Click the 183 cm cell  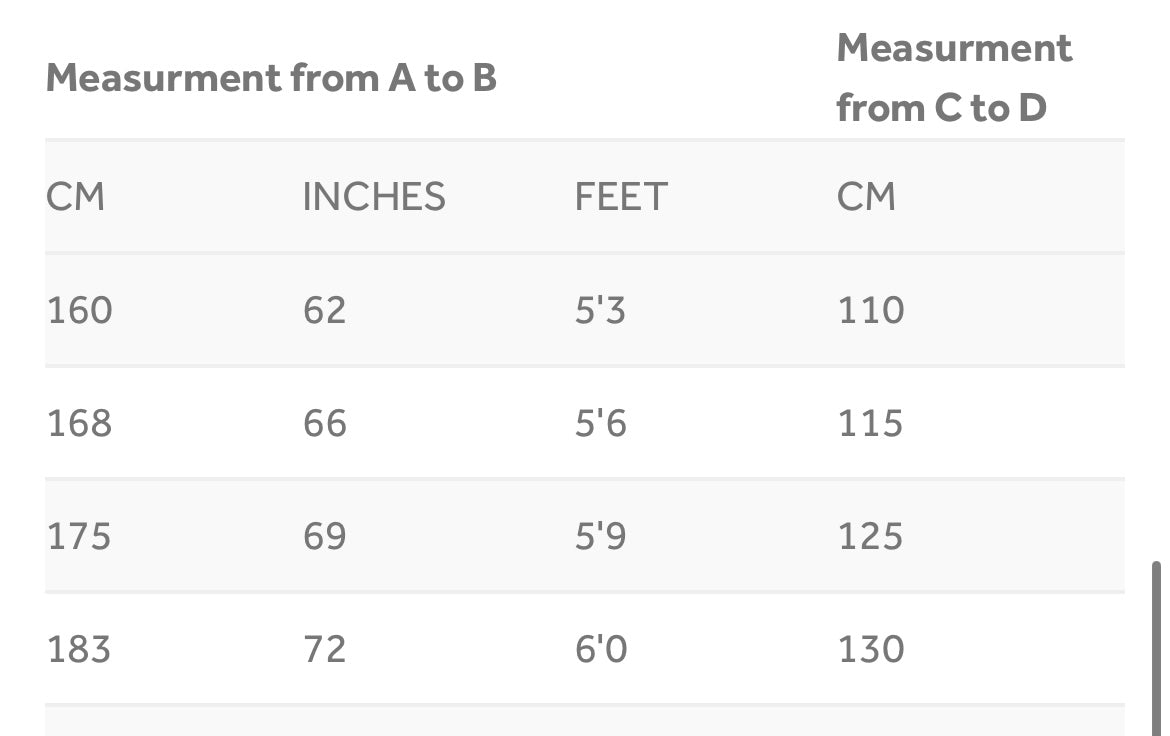[x=80, y=649]
